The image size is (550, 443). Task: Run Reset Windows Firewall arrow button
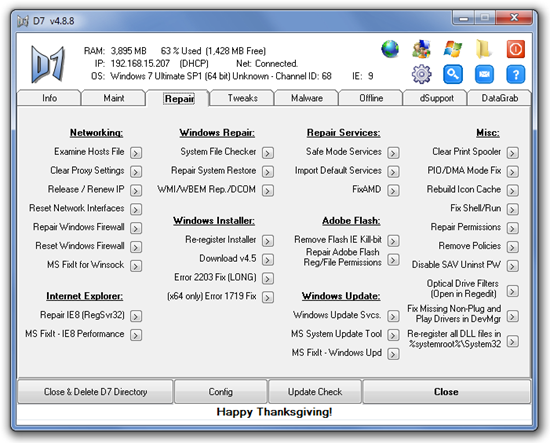[136, 247]
